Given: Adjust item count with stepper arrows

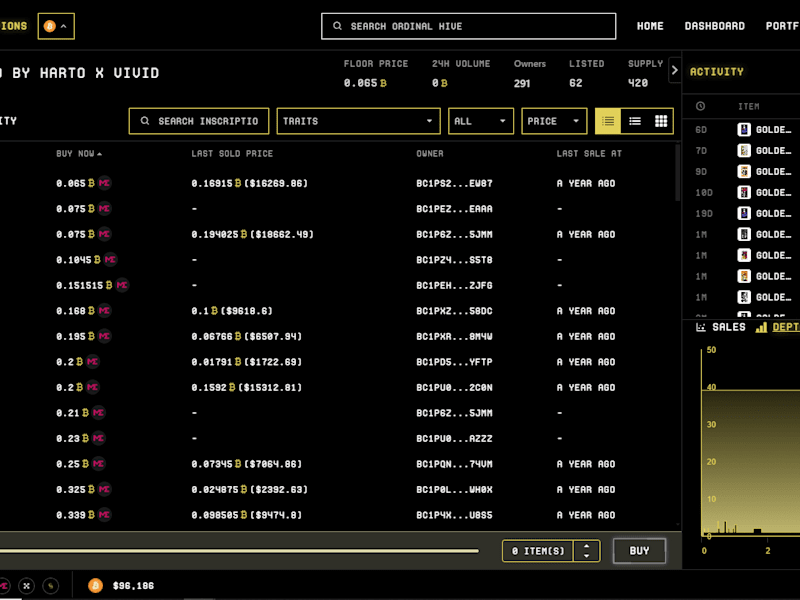Looking at the screenshot, I should coord(587,551).
